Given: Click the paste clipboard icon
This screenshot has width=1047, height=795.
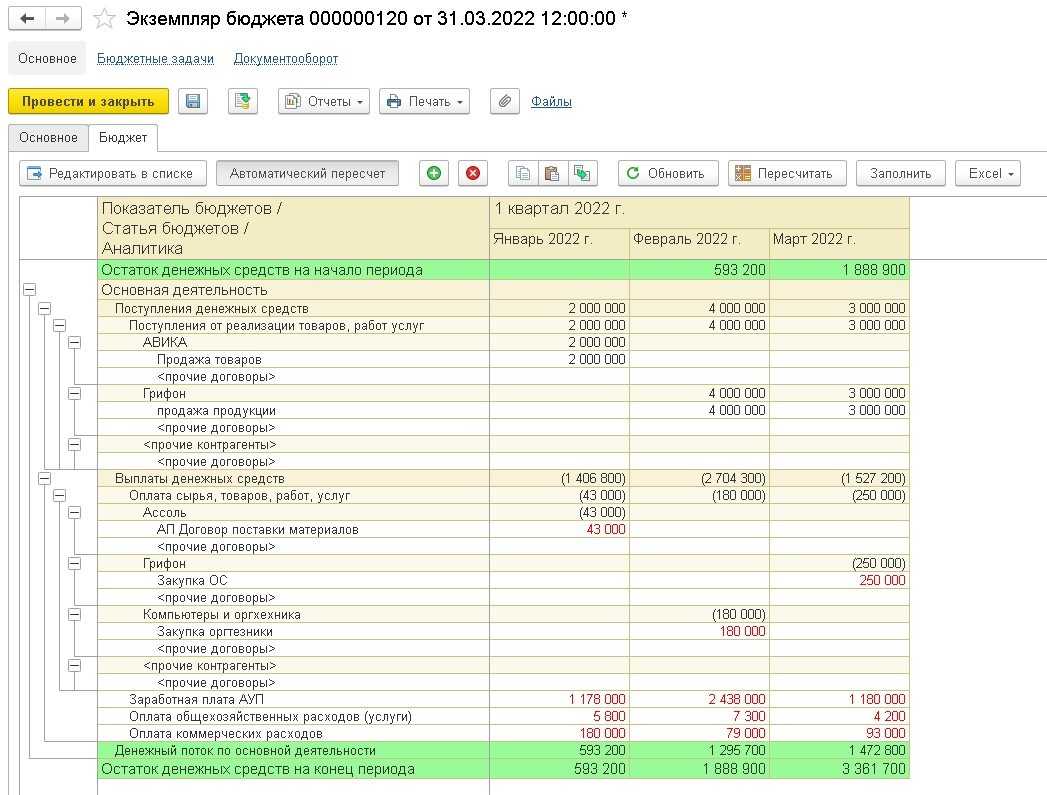Looking at the screenshot, I should coord(551,173).
